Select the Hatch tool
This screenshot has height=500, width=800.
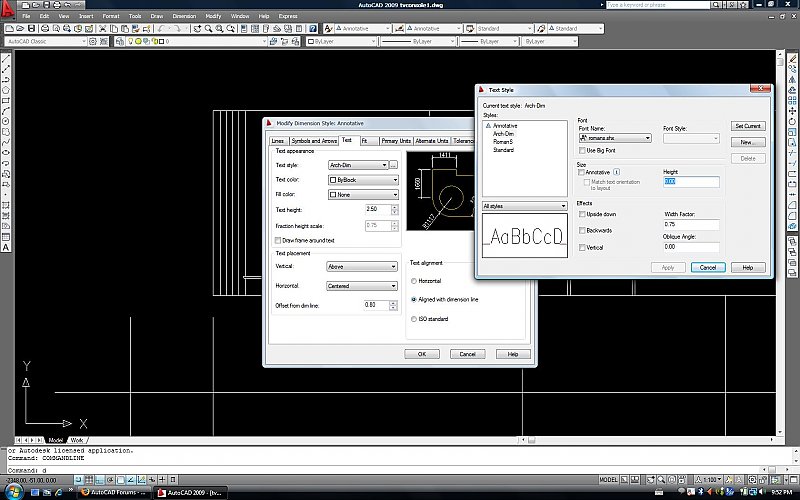[6, 205]
